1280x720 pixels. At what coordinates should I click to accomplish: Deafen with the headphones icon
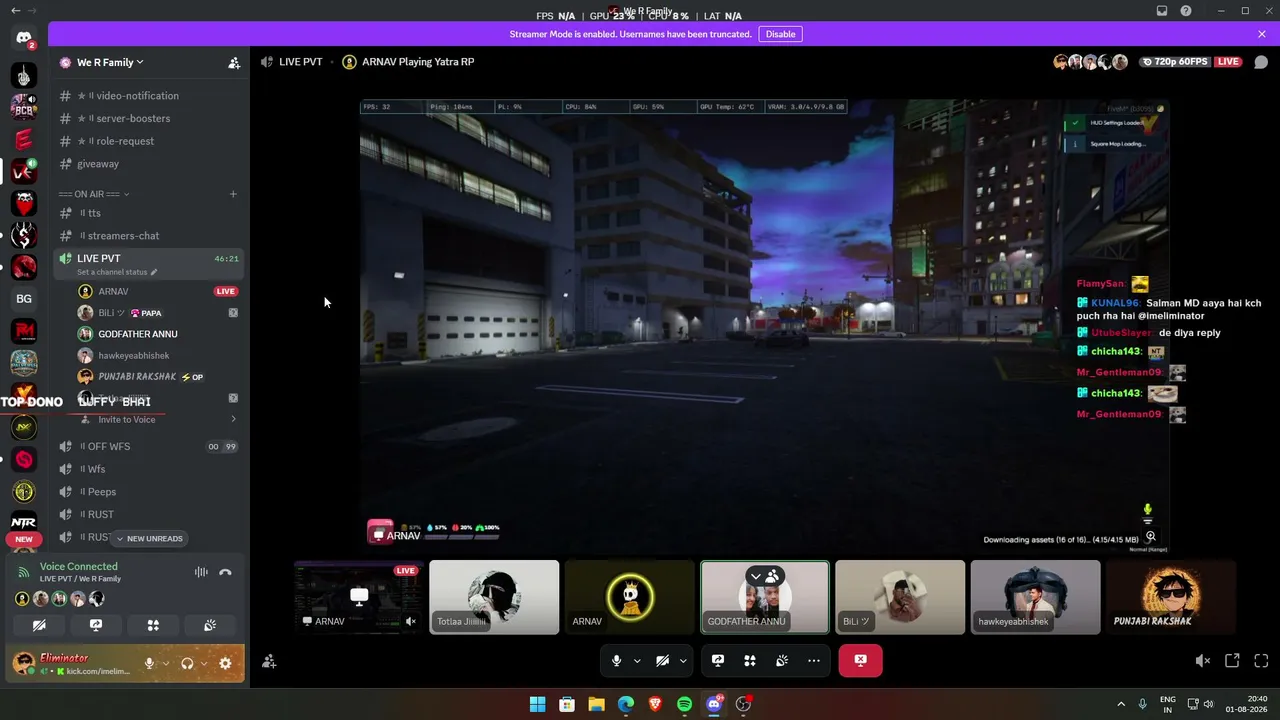tap(187, 663)
